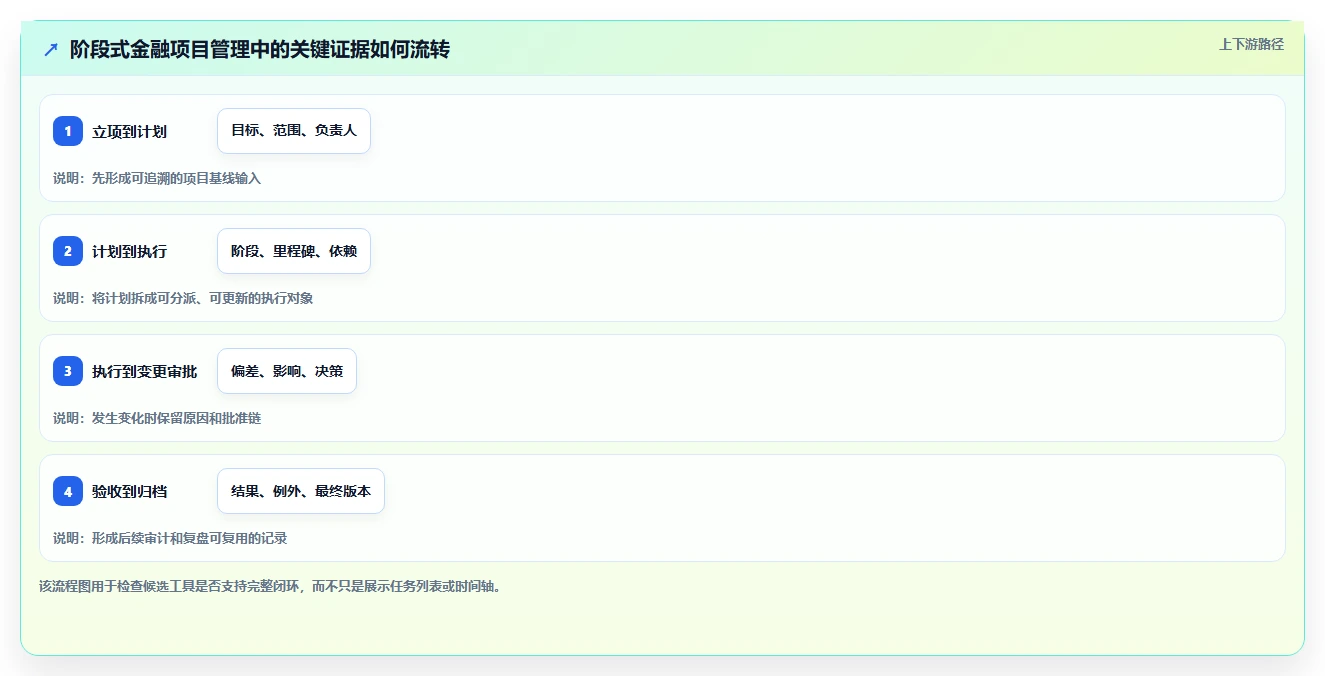
Task: Click the step 2 number badge
Action: click(68, 251)
